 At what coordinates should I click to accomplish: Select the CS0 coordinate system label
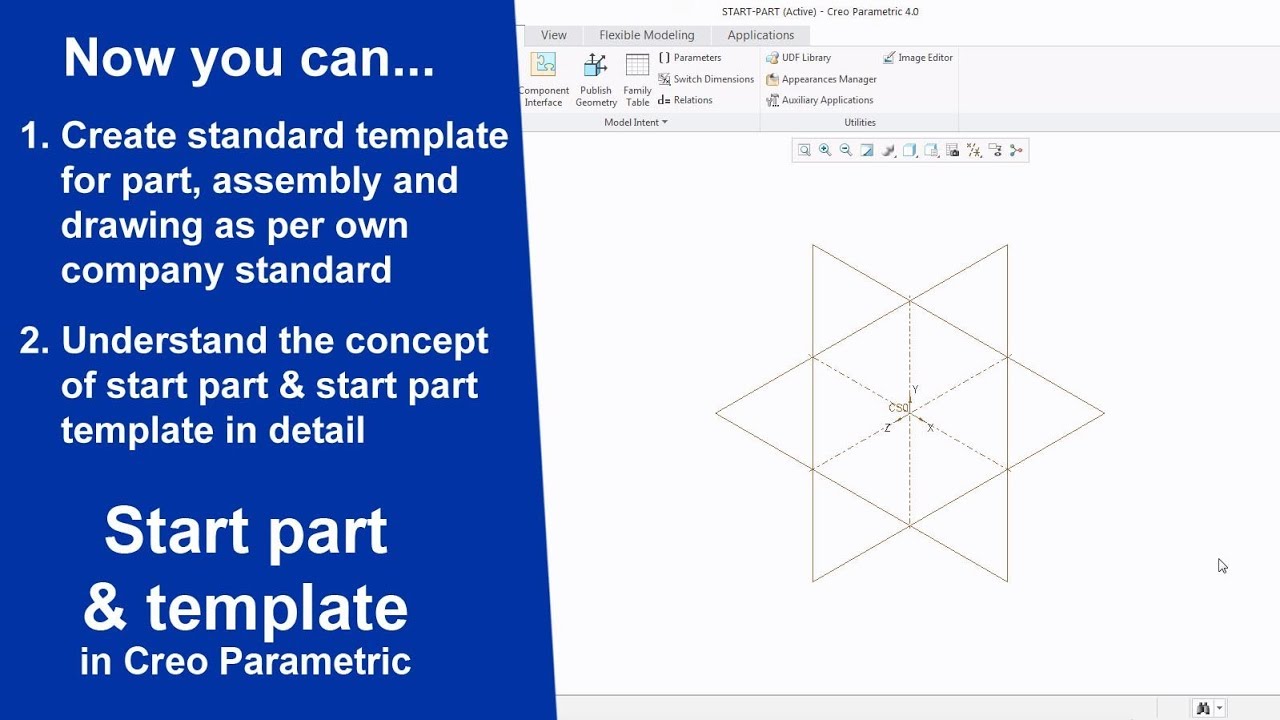[898, 408]
